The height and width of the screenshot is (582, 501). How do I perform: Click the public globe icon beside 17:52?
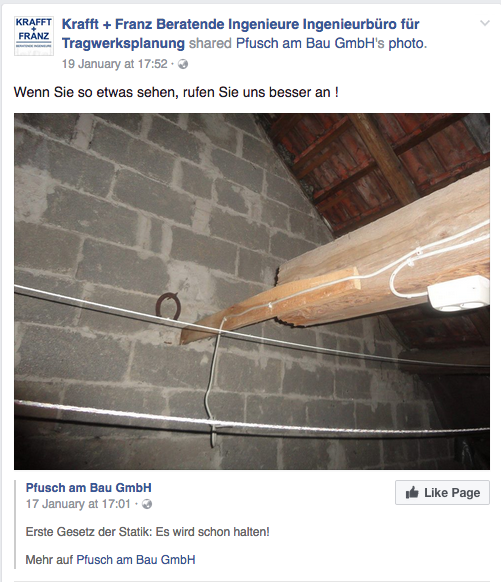tap(183, 64)
